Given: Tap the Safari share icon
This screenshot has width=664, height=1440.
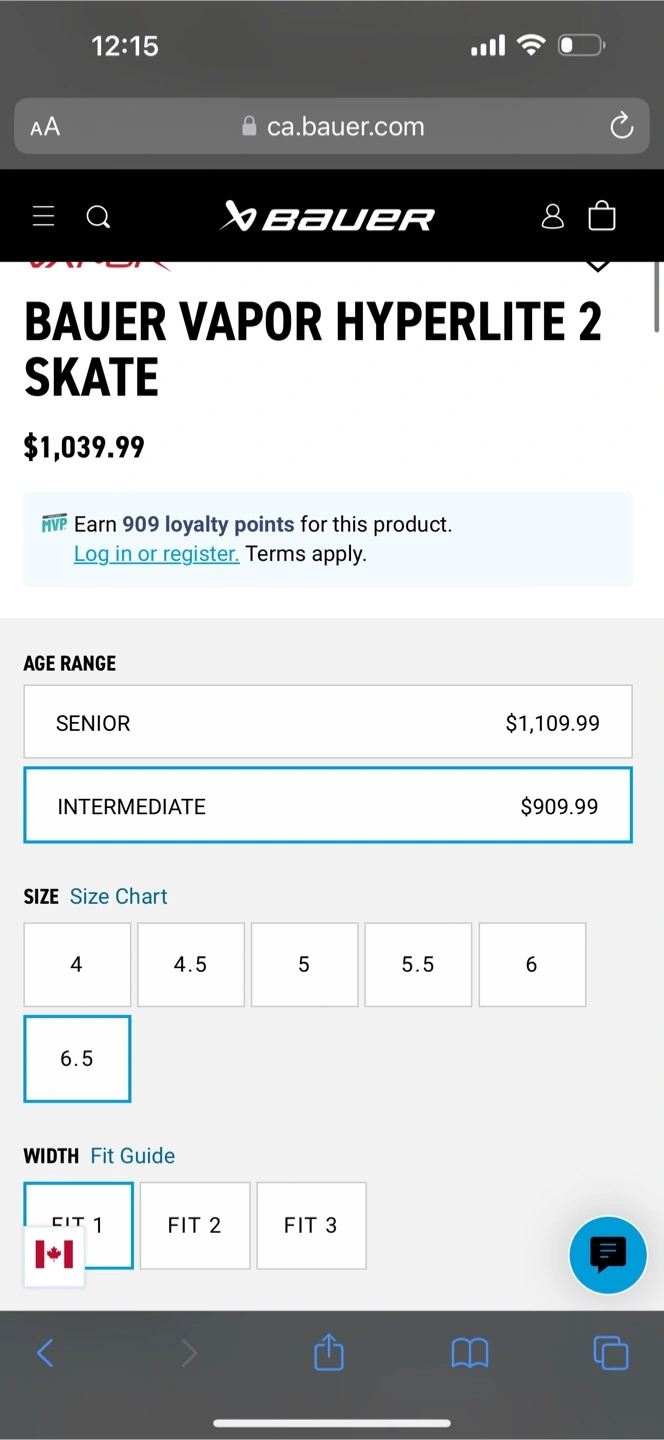Looking at the screenshot, I should (x=329, y=1353).
